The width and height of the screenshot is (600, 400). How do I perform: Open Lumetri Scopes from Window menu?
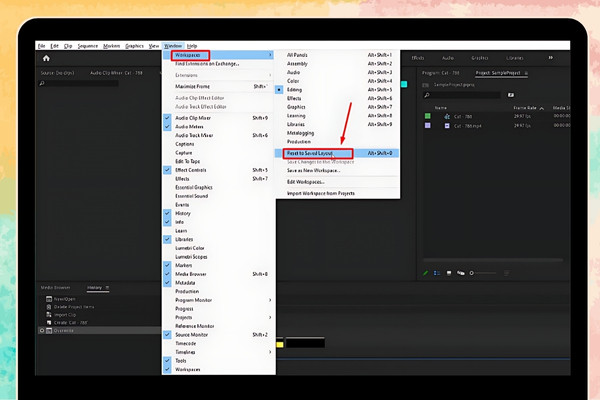pyautogui.click(x=218, y=257)
